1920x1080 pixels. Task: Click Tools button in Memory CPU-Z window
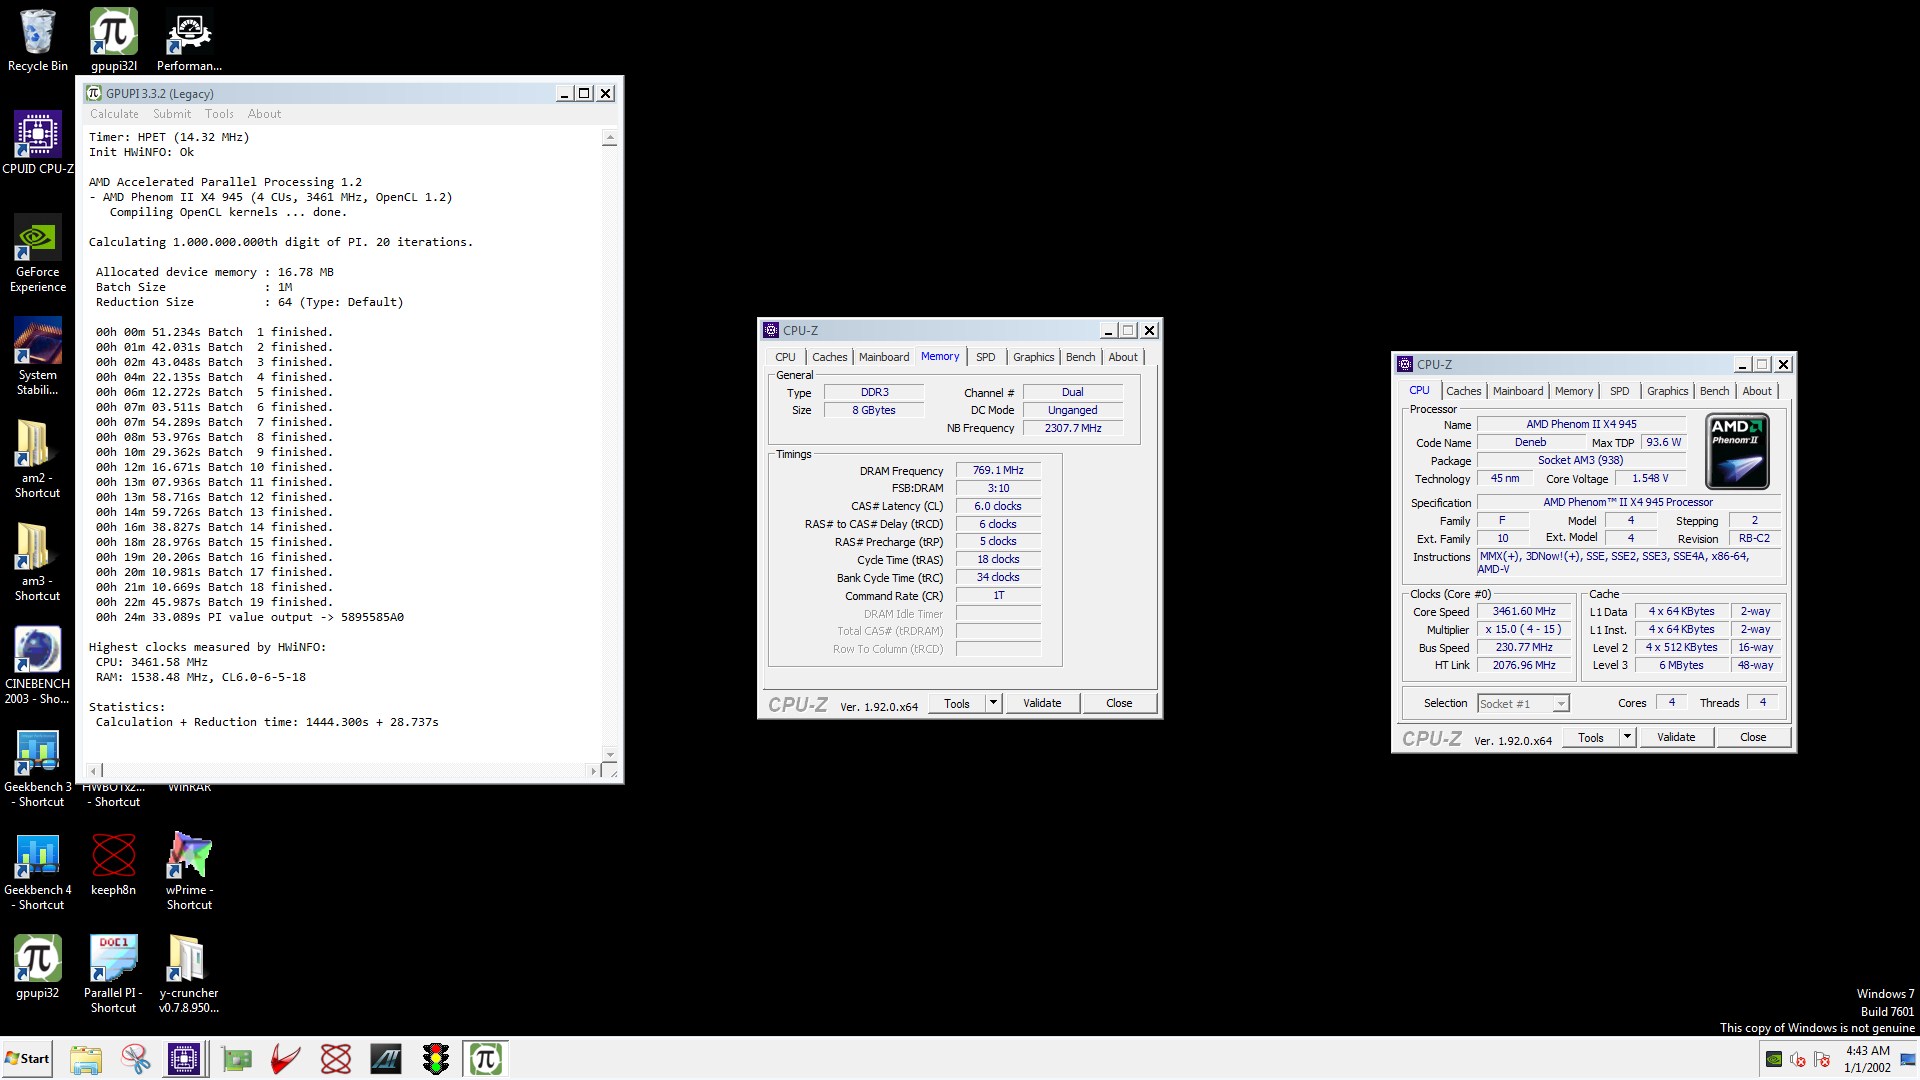(956, 704)
